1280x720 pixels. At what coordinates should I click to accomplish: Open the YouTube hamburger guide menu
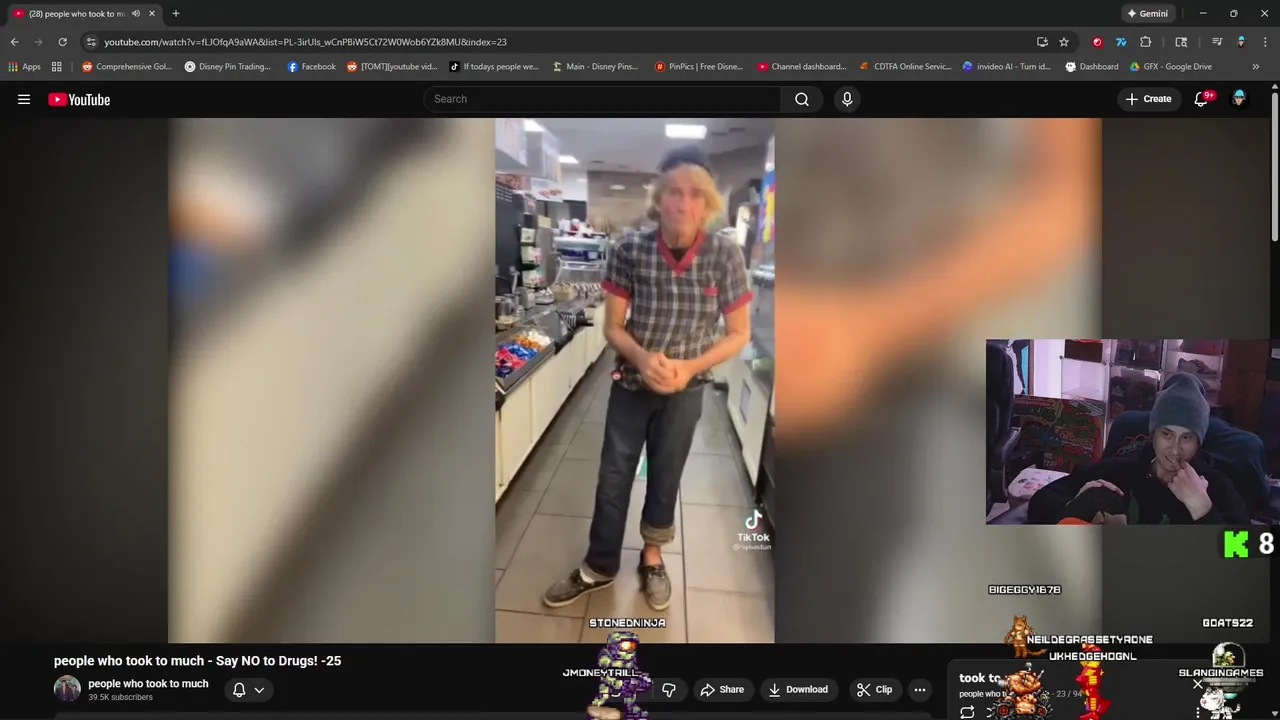[24, 99]
